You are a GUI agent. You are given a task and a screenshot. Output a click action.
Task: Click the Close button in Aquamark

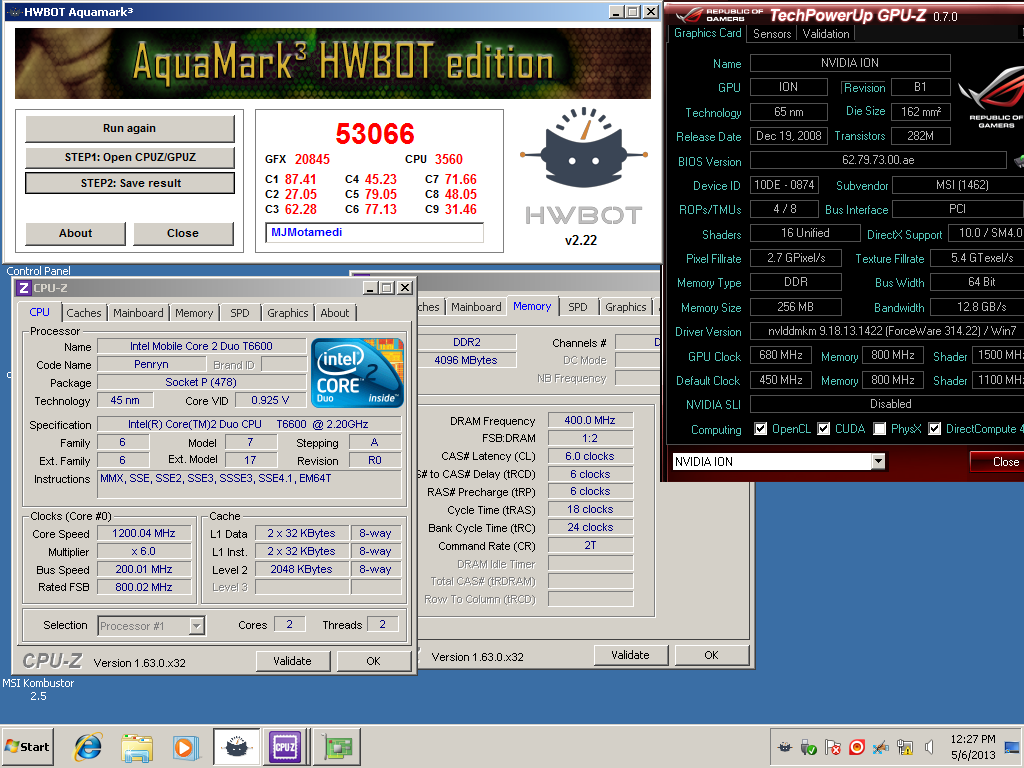(x=183, y=233)
